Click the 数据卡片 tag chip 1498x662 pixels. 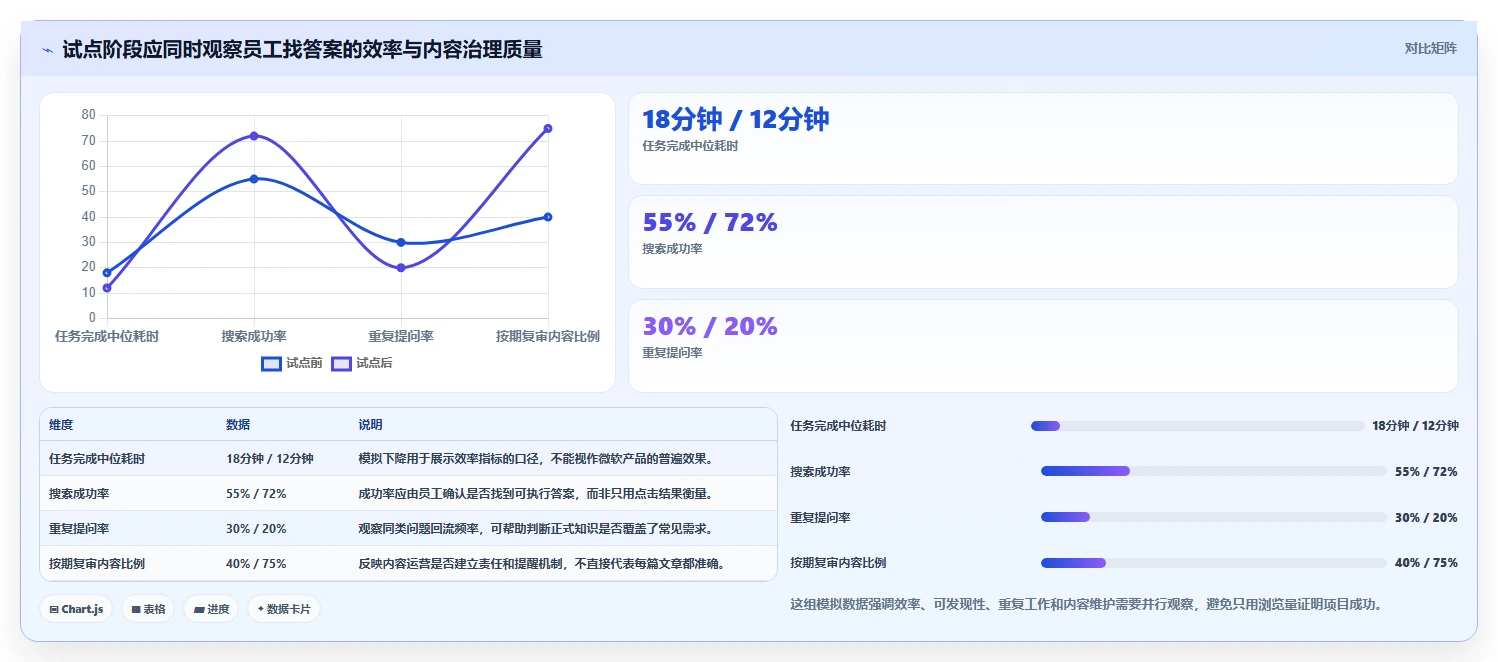284,609
